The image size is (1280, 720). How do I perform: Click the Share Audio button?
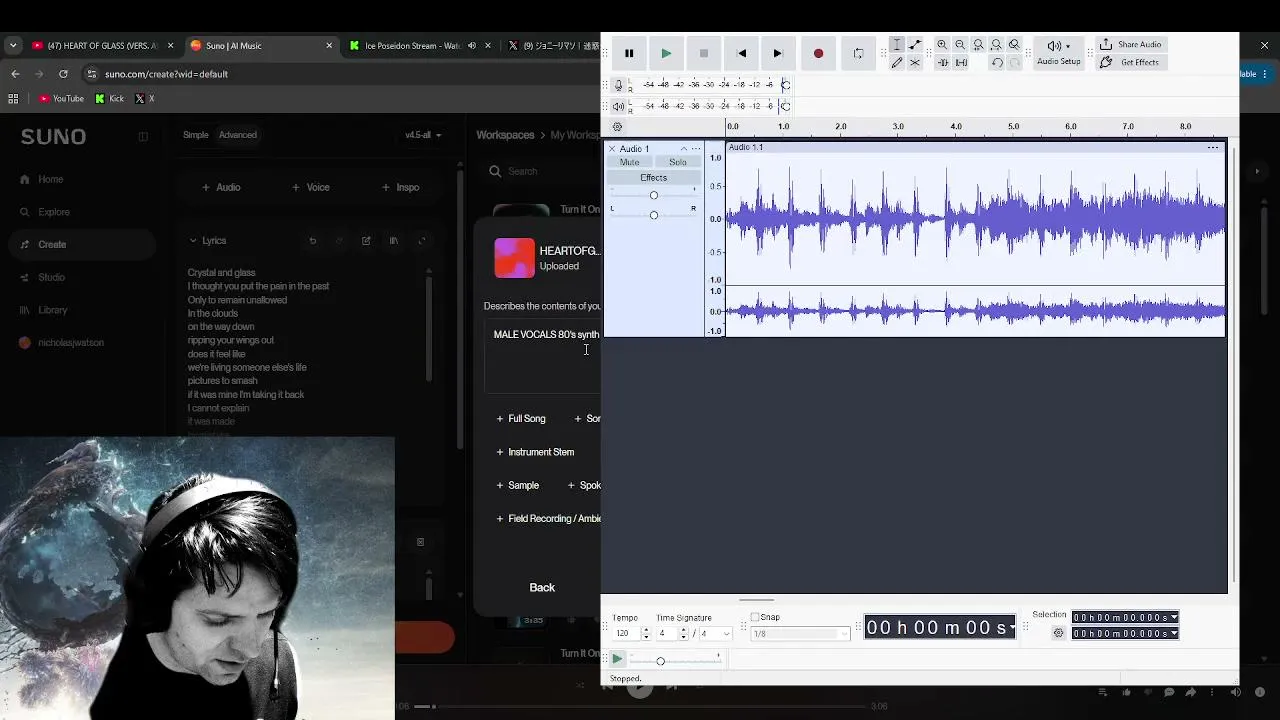(1130, 45)
